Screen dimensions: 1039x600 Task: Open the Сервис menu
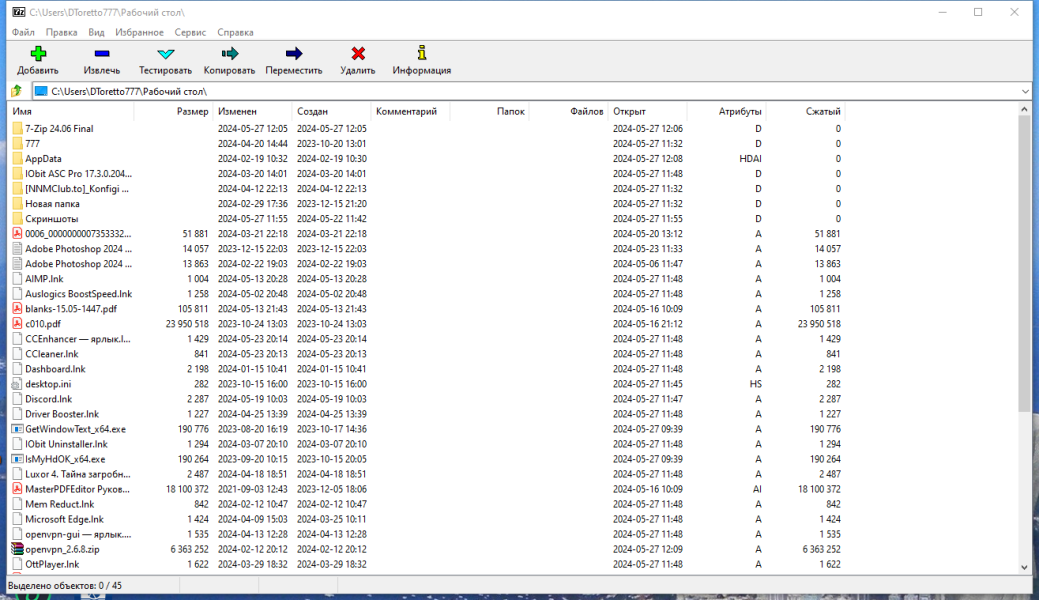(190, 32)
